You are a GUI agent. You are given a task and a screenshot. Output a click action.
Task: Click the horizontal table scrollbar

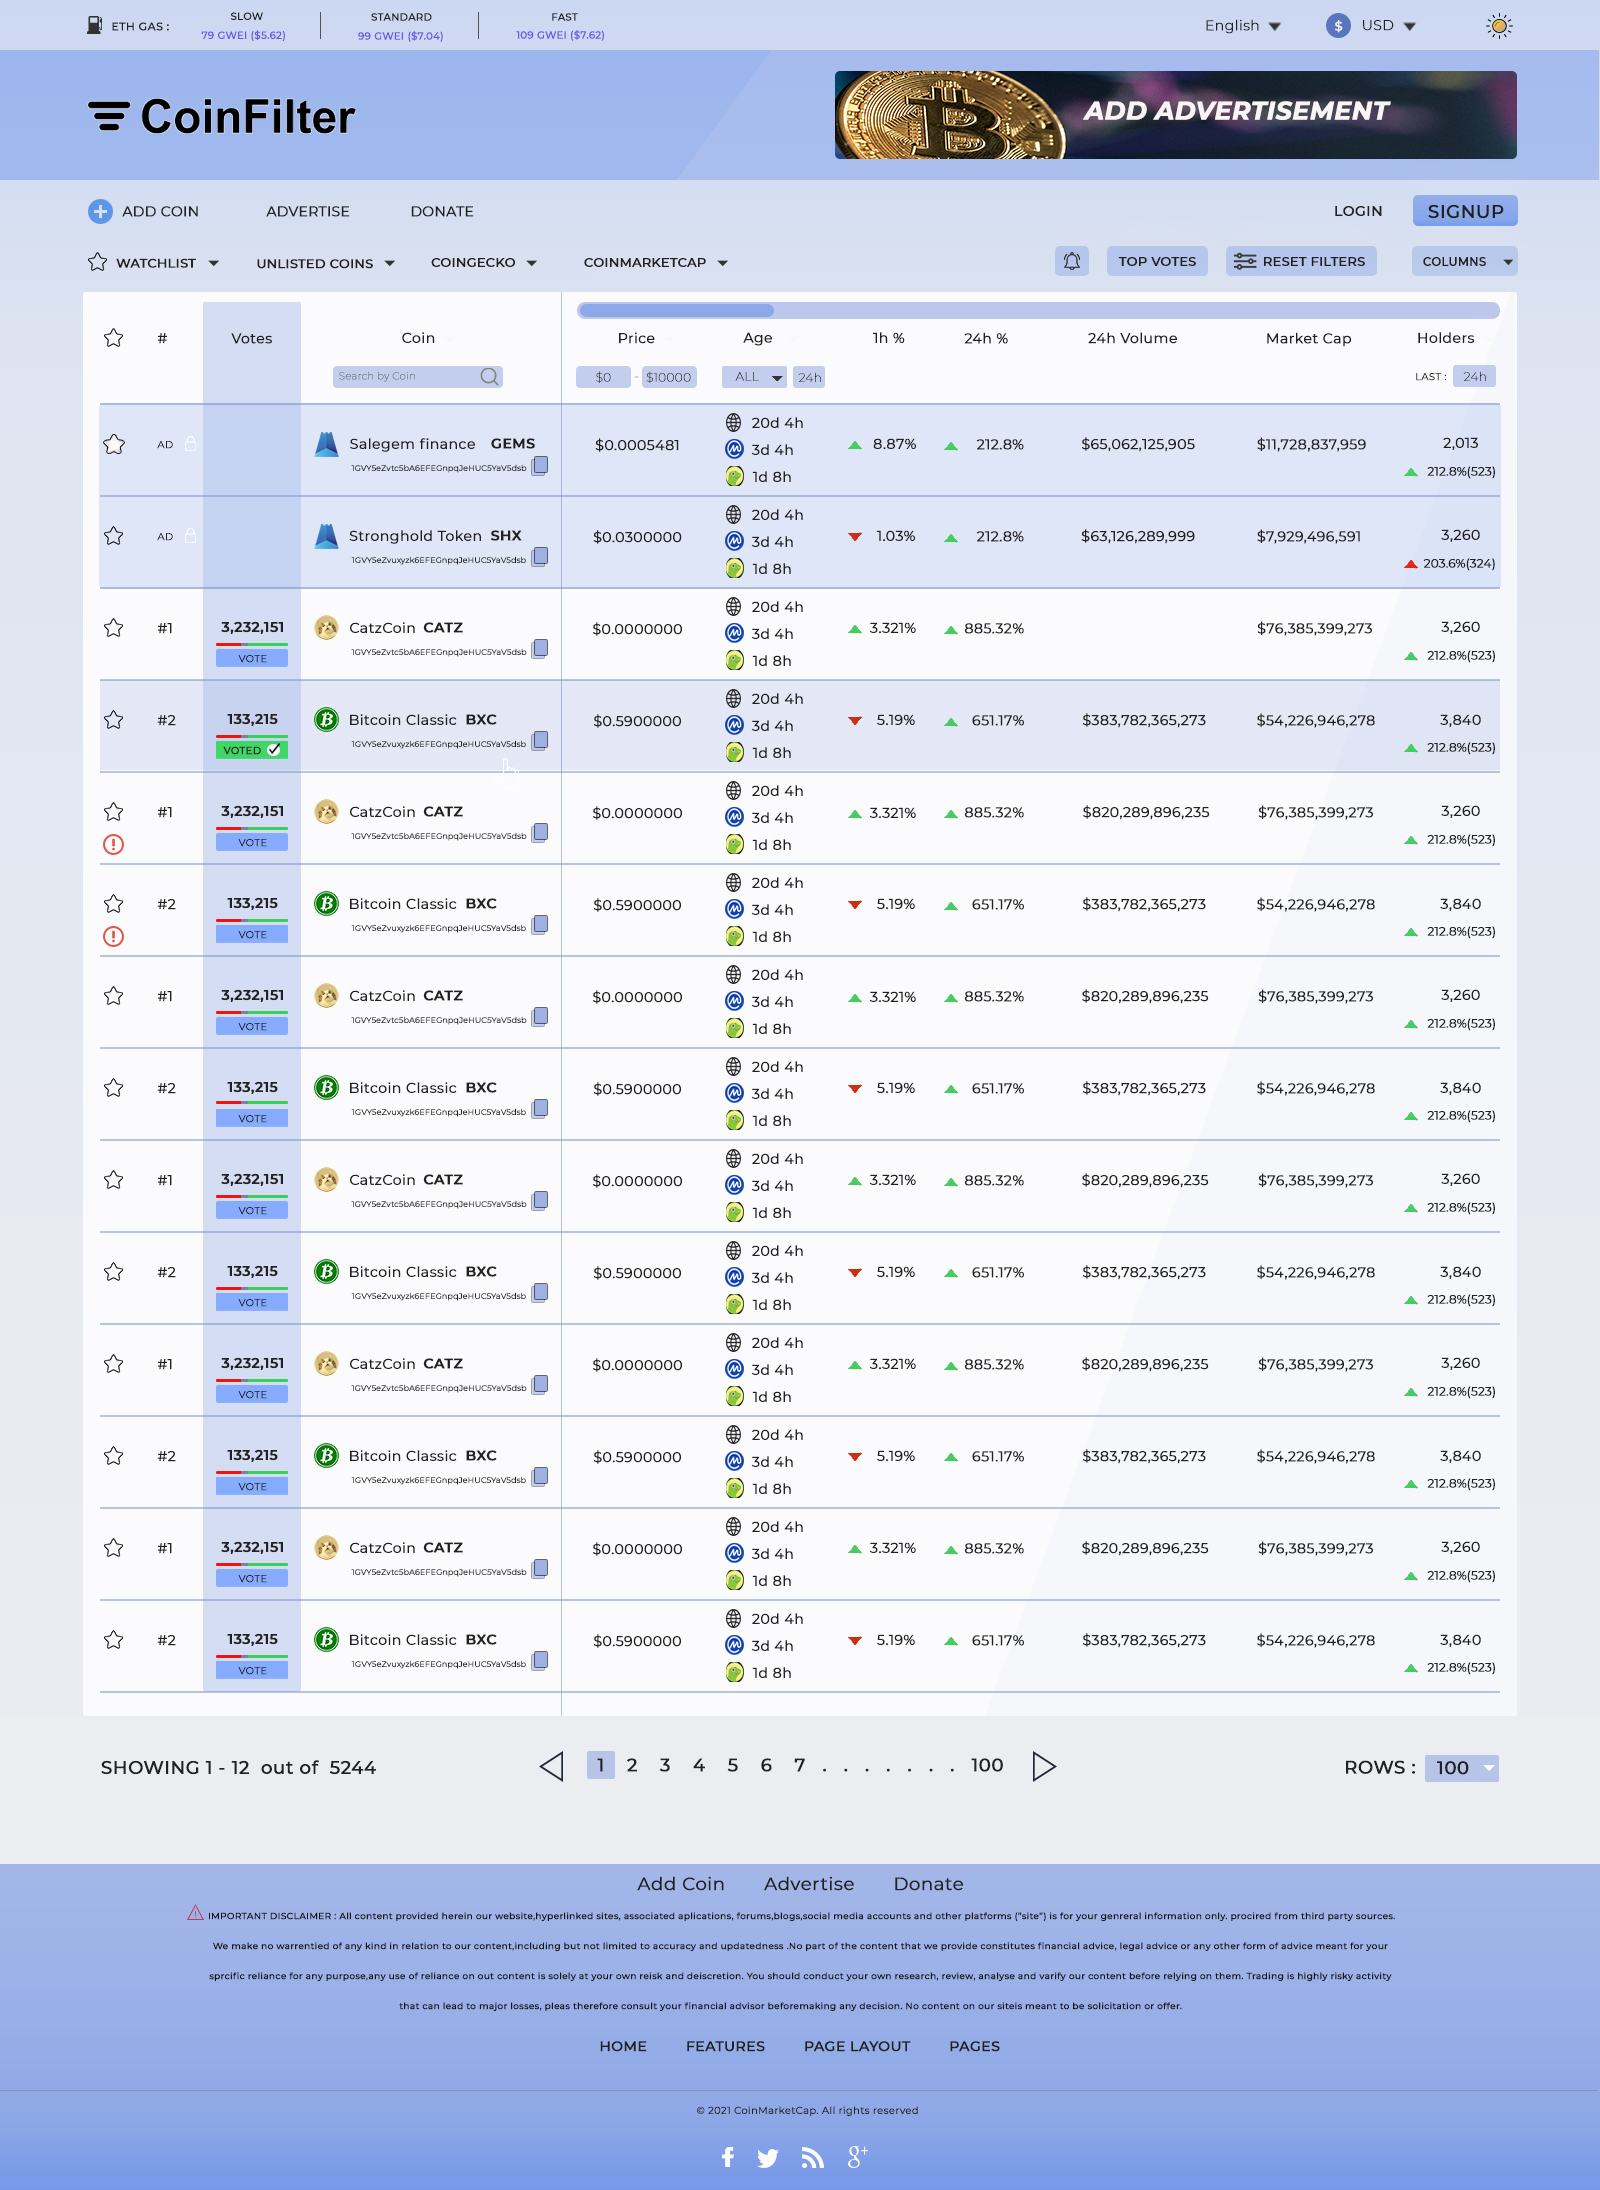point(1037,310)
